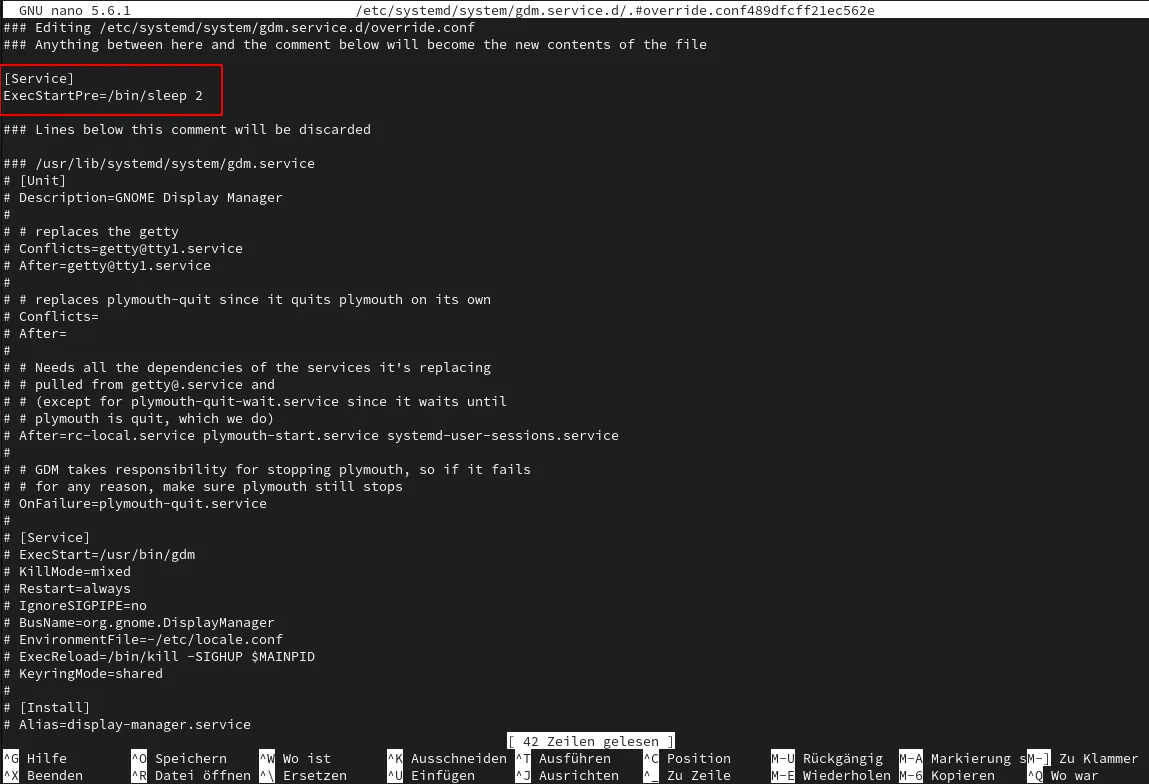Choose the ^J Ausrichten shortcut
The width and height of the screenshot is (1149, 784).
point(567,775)
